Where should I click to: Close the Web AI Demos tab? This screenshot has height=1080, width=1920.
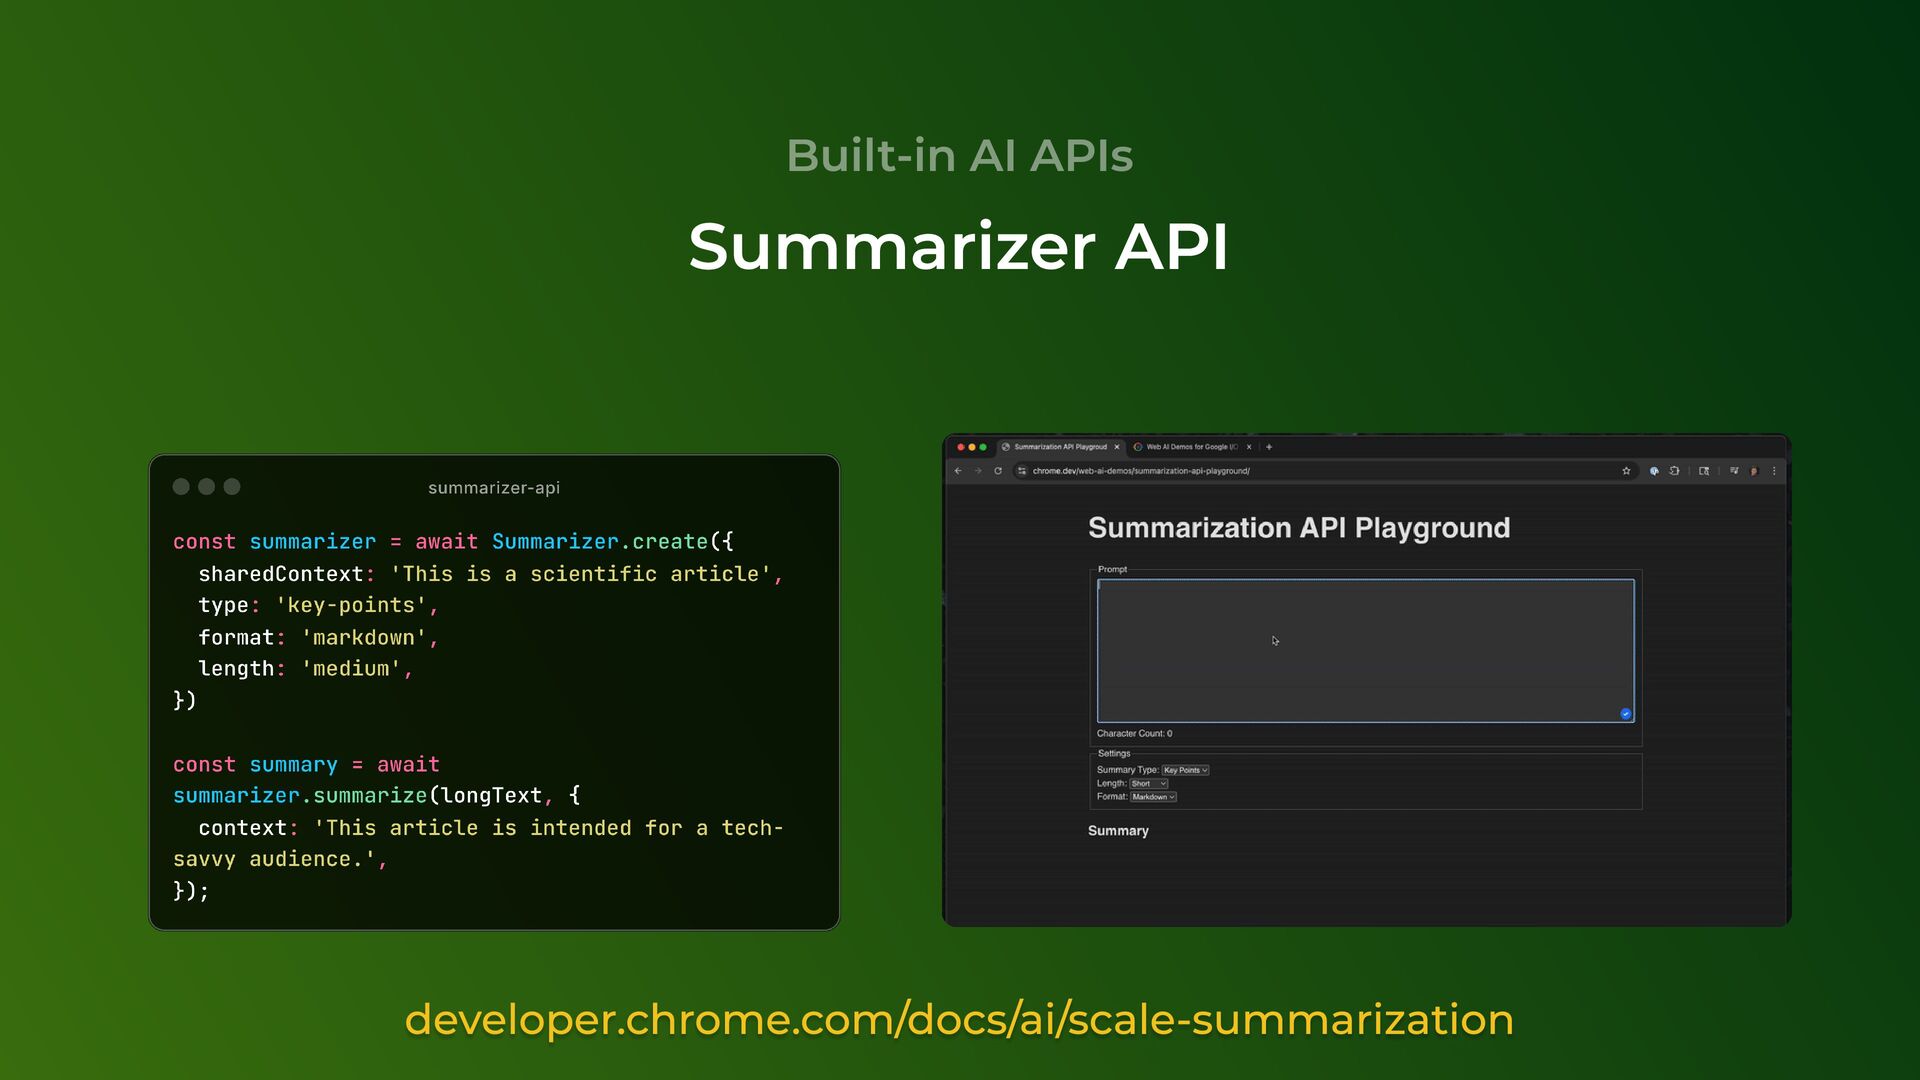1249,447
